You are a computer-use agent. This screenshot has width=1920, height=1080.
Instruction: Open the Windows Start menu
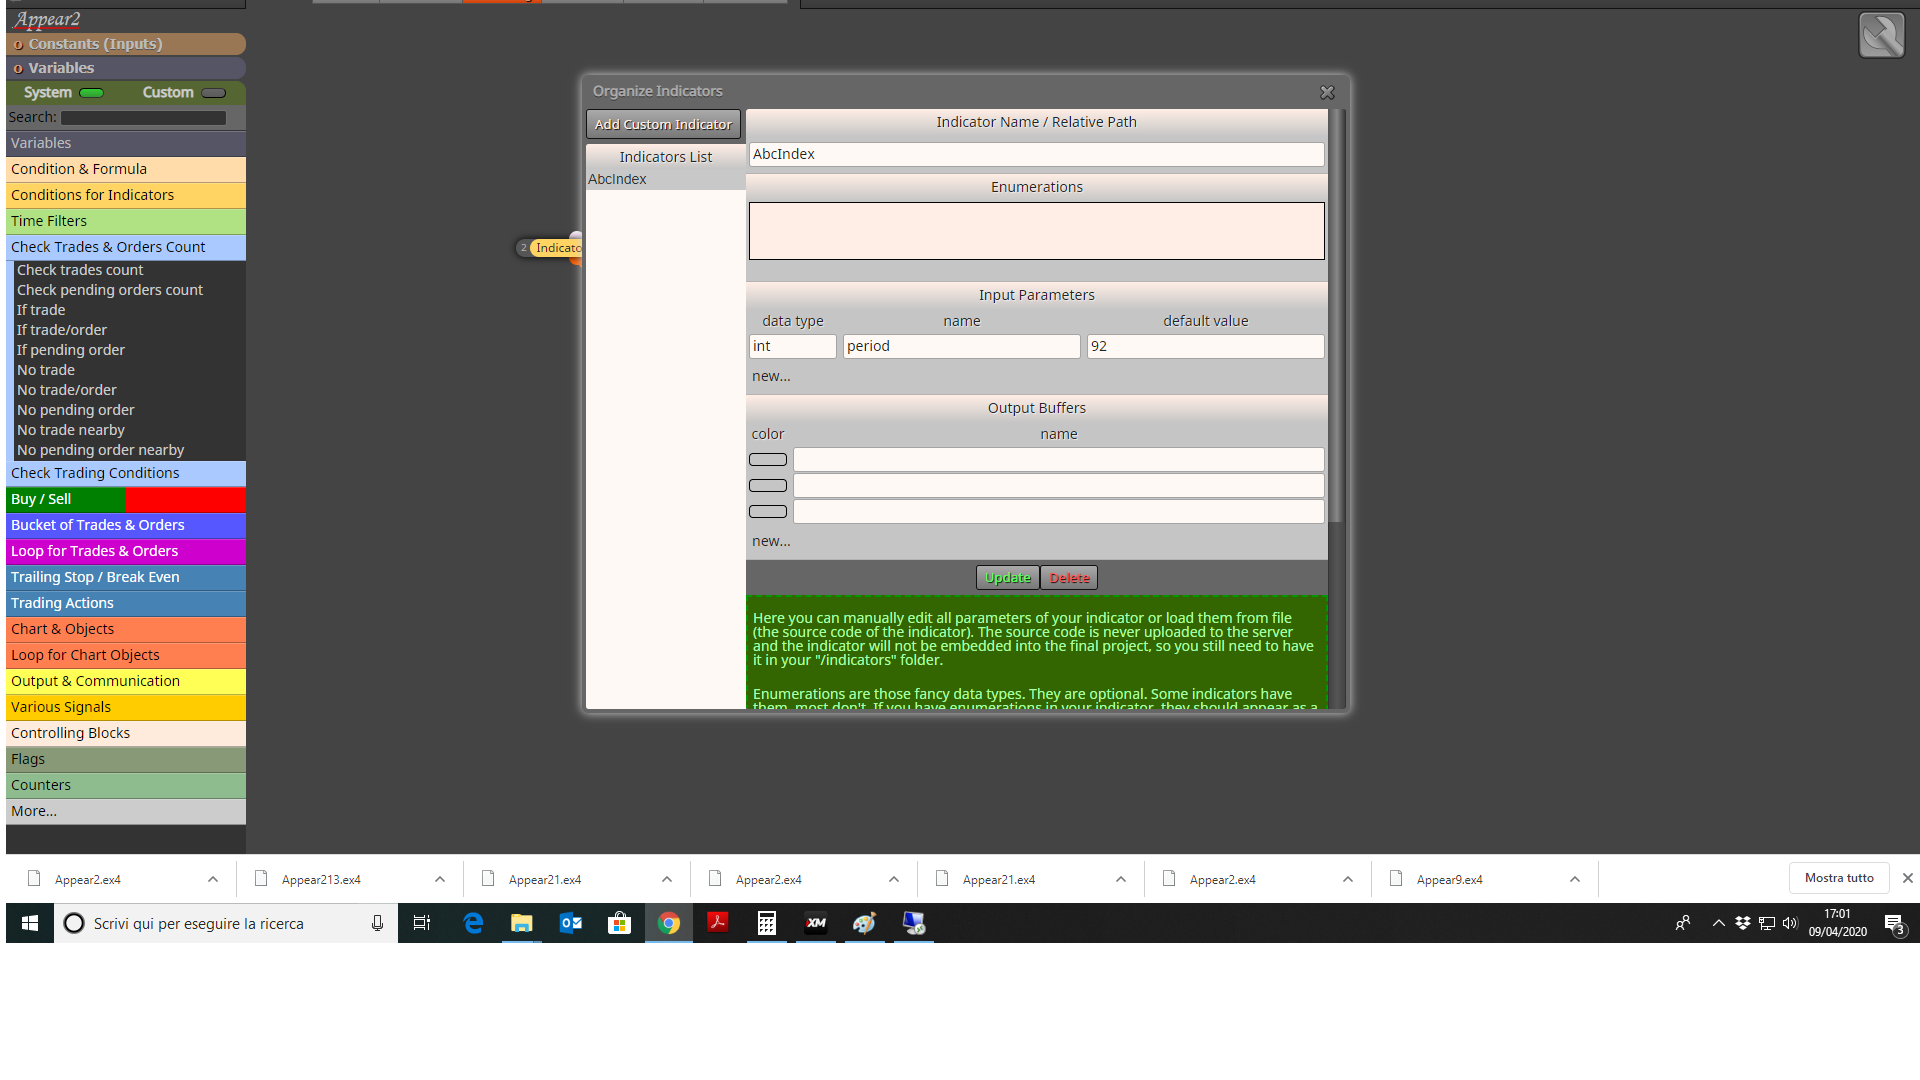(x=30, y=923)
